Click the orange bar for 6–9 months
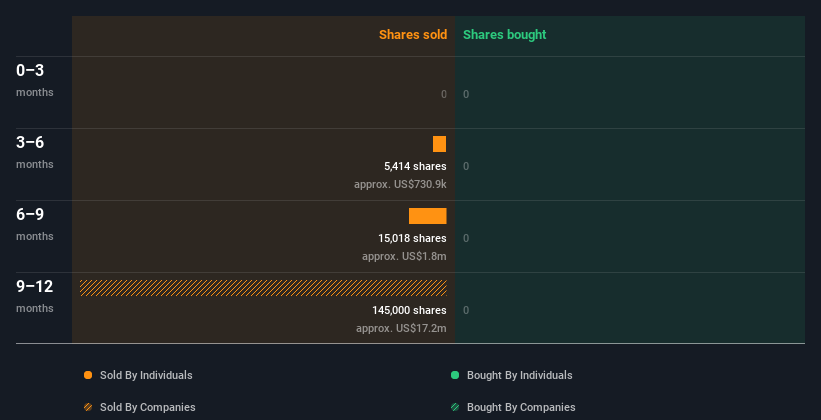821x420 pixels. (428, 216)
